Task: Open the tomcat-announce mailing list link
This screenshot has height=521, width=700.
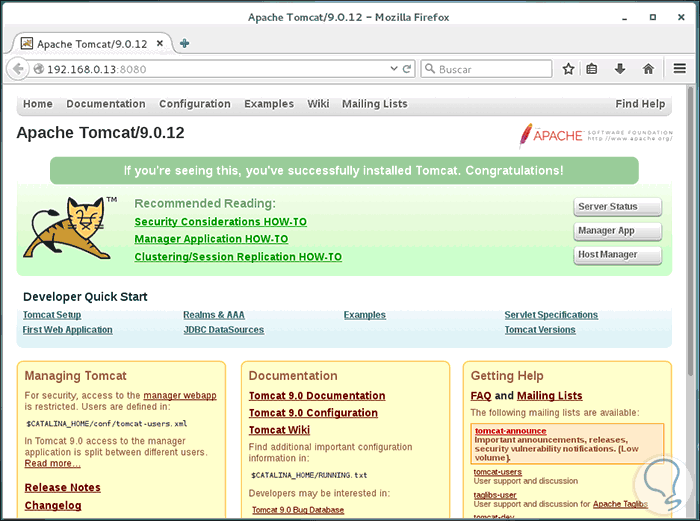Action: (x=510, y=431)
